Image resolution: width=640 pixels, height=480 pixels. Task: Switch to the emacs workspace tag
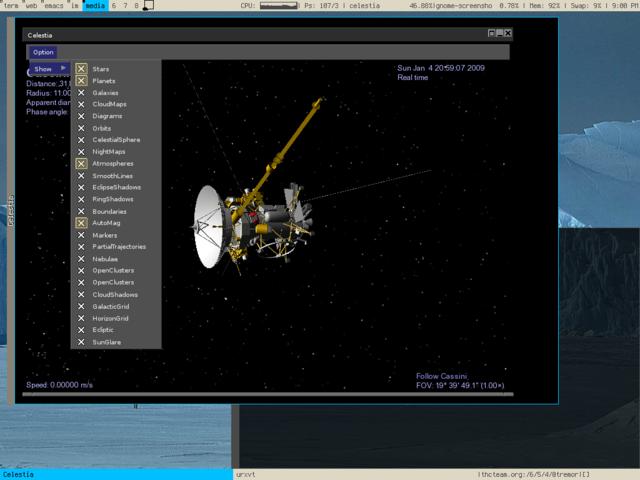tap(53, 6)
